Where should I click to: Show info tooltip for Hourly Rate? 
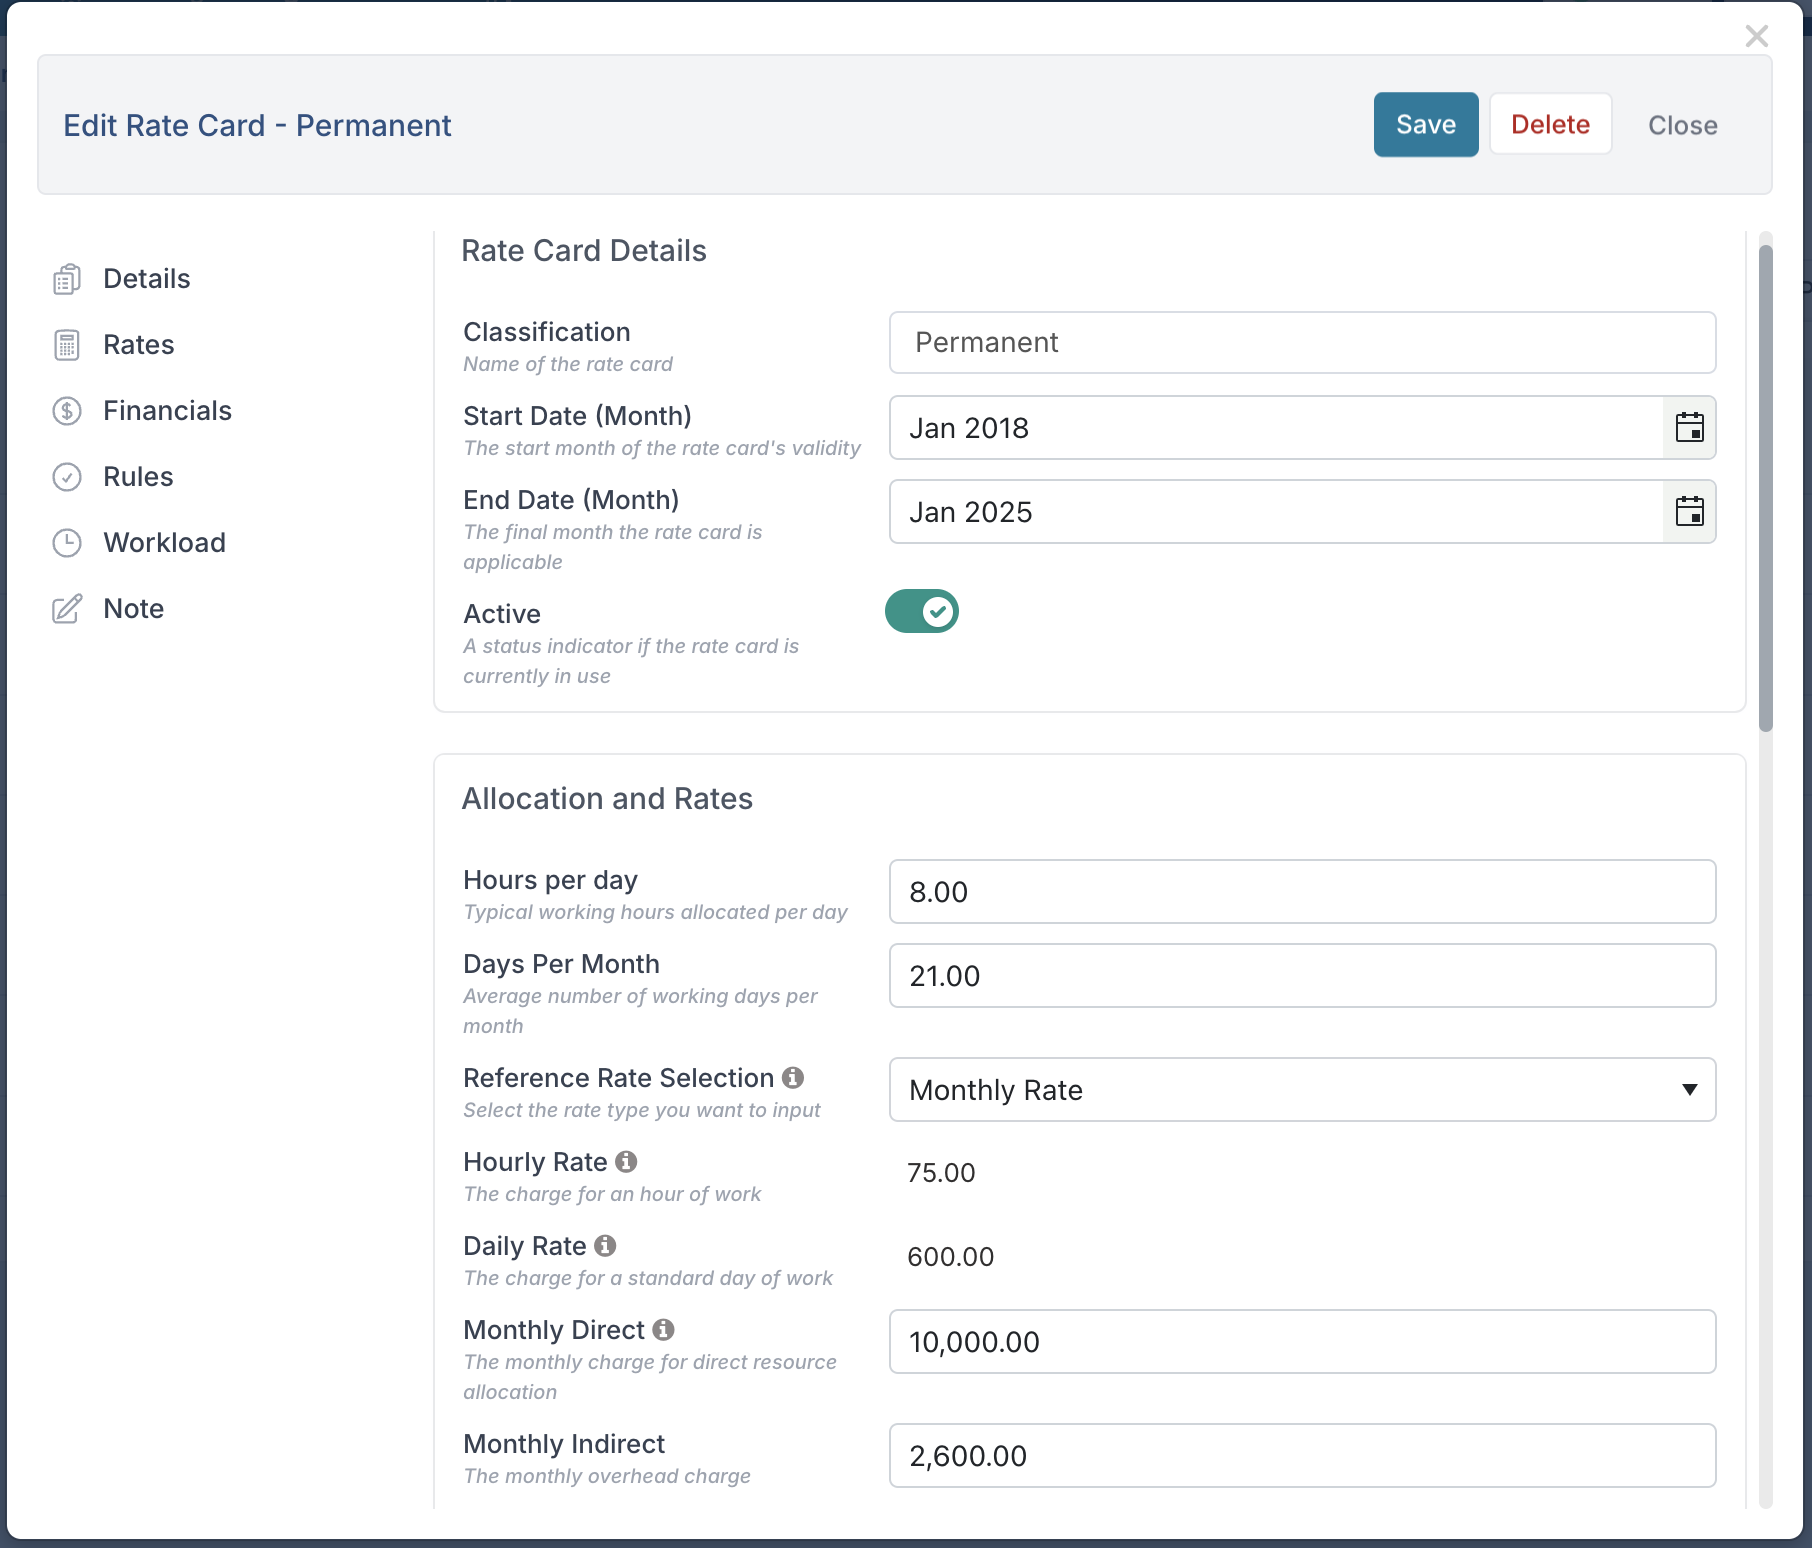[626, 1161]
